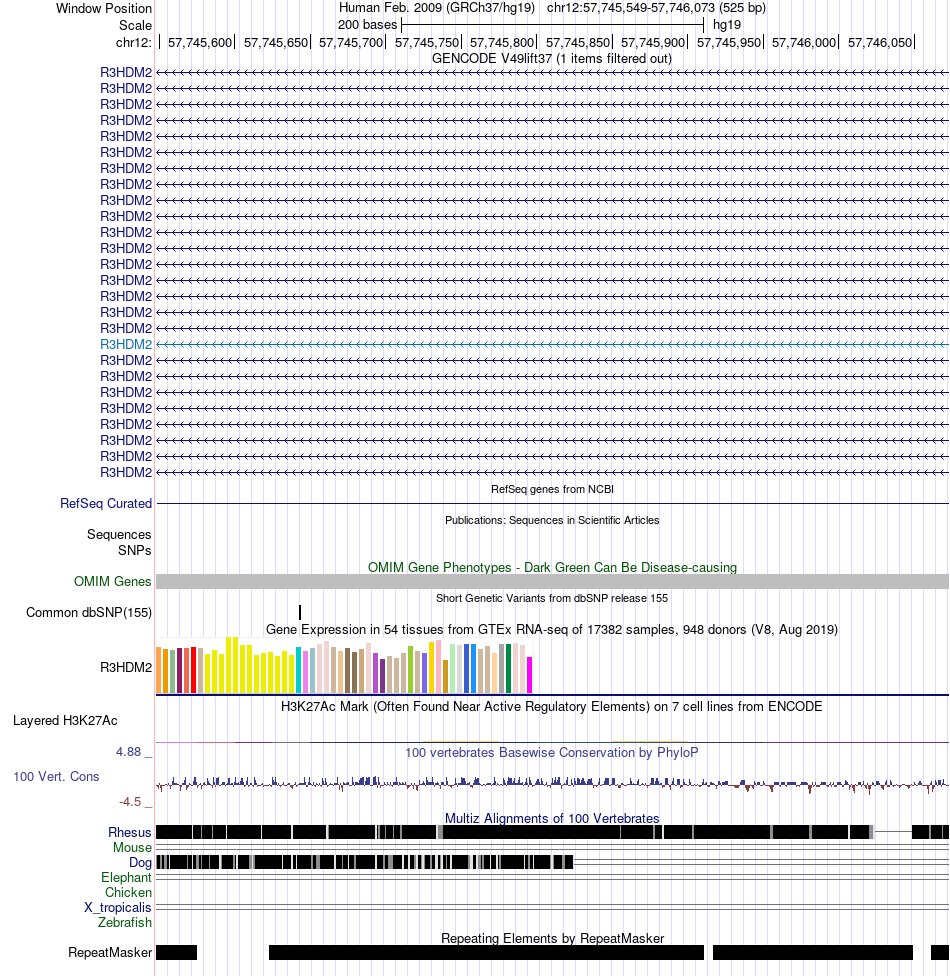
Task: Click the '200 bases' scale bar label
Action: click(367, 25)
